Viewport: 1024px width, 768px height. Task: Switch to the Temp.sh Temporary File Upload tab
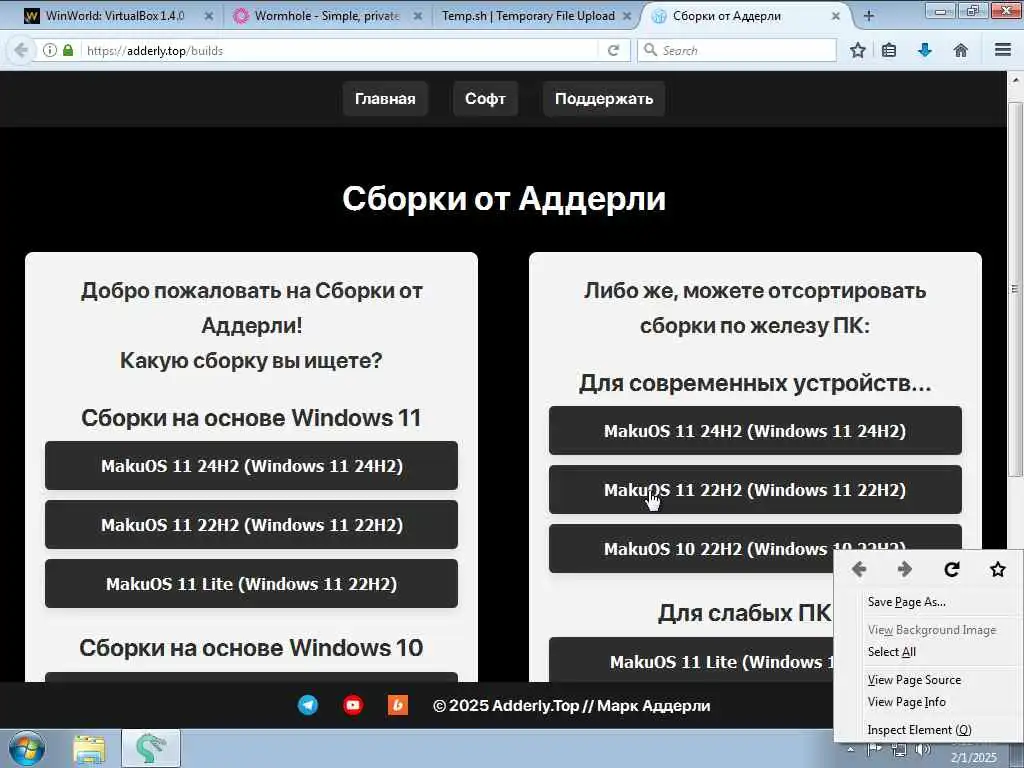(x=529, y=16)
